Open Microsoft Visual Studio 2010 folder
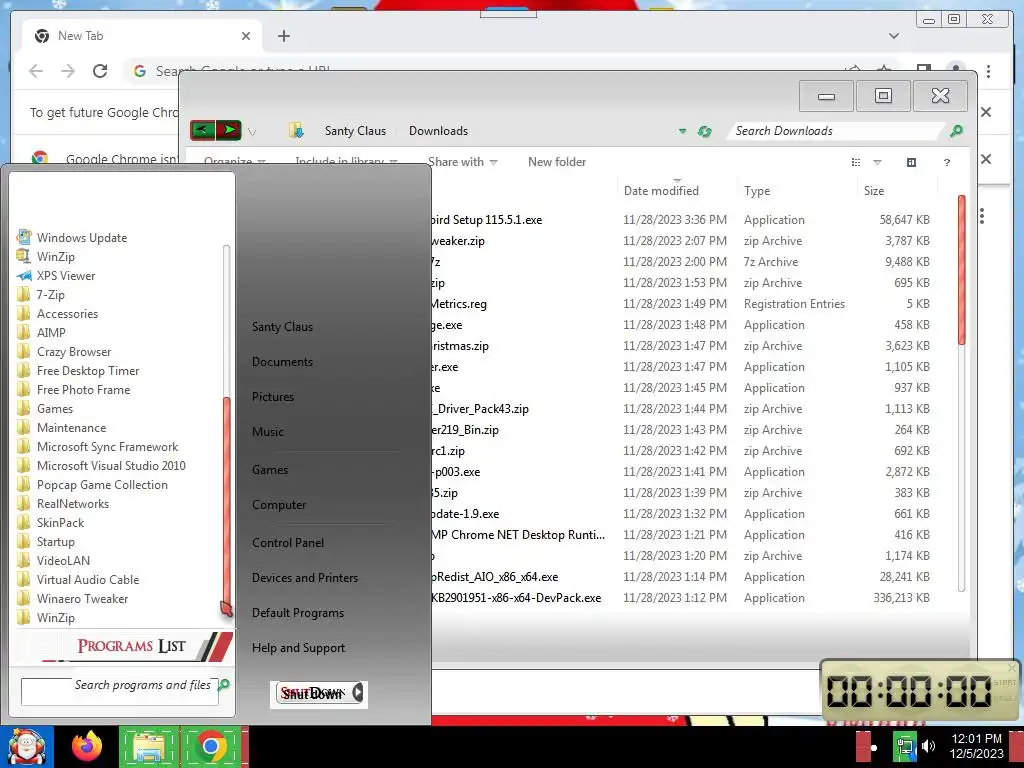Viewport: 1024px width, 768px height. pos(101,466)
